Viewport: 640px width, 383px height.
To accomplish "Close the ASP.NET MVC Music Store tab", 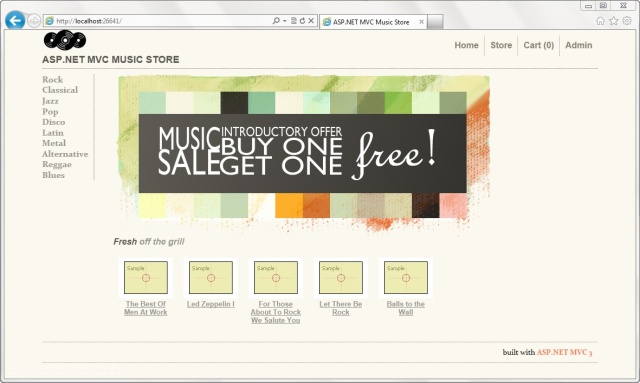I will point(421,22).
